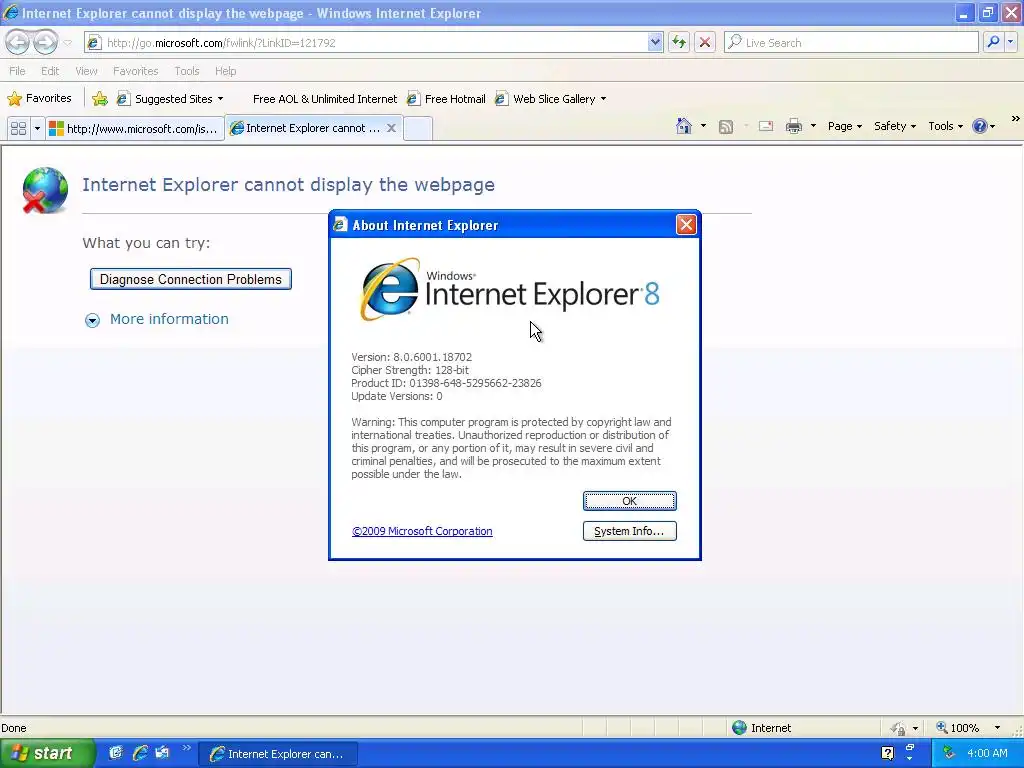Click Show Desktop quick launch icon
Screen dimensions: 1024x768
coord(116,753)
